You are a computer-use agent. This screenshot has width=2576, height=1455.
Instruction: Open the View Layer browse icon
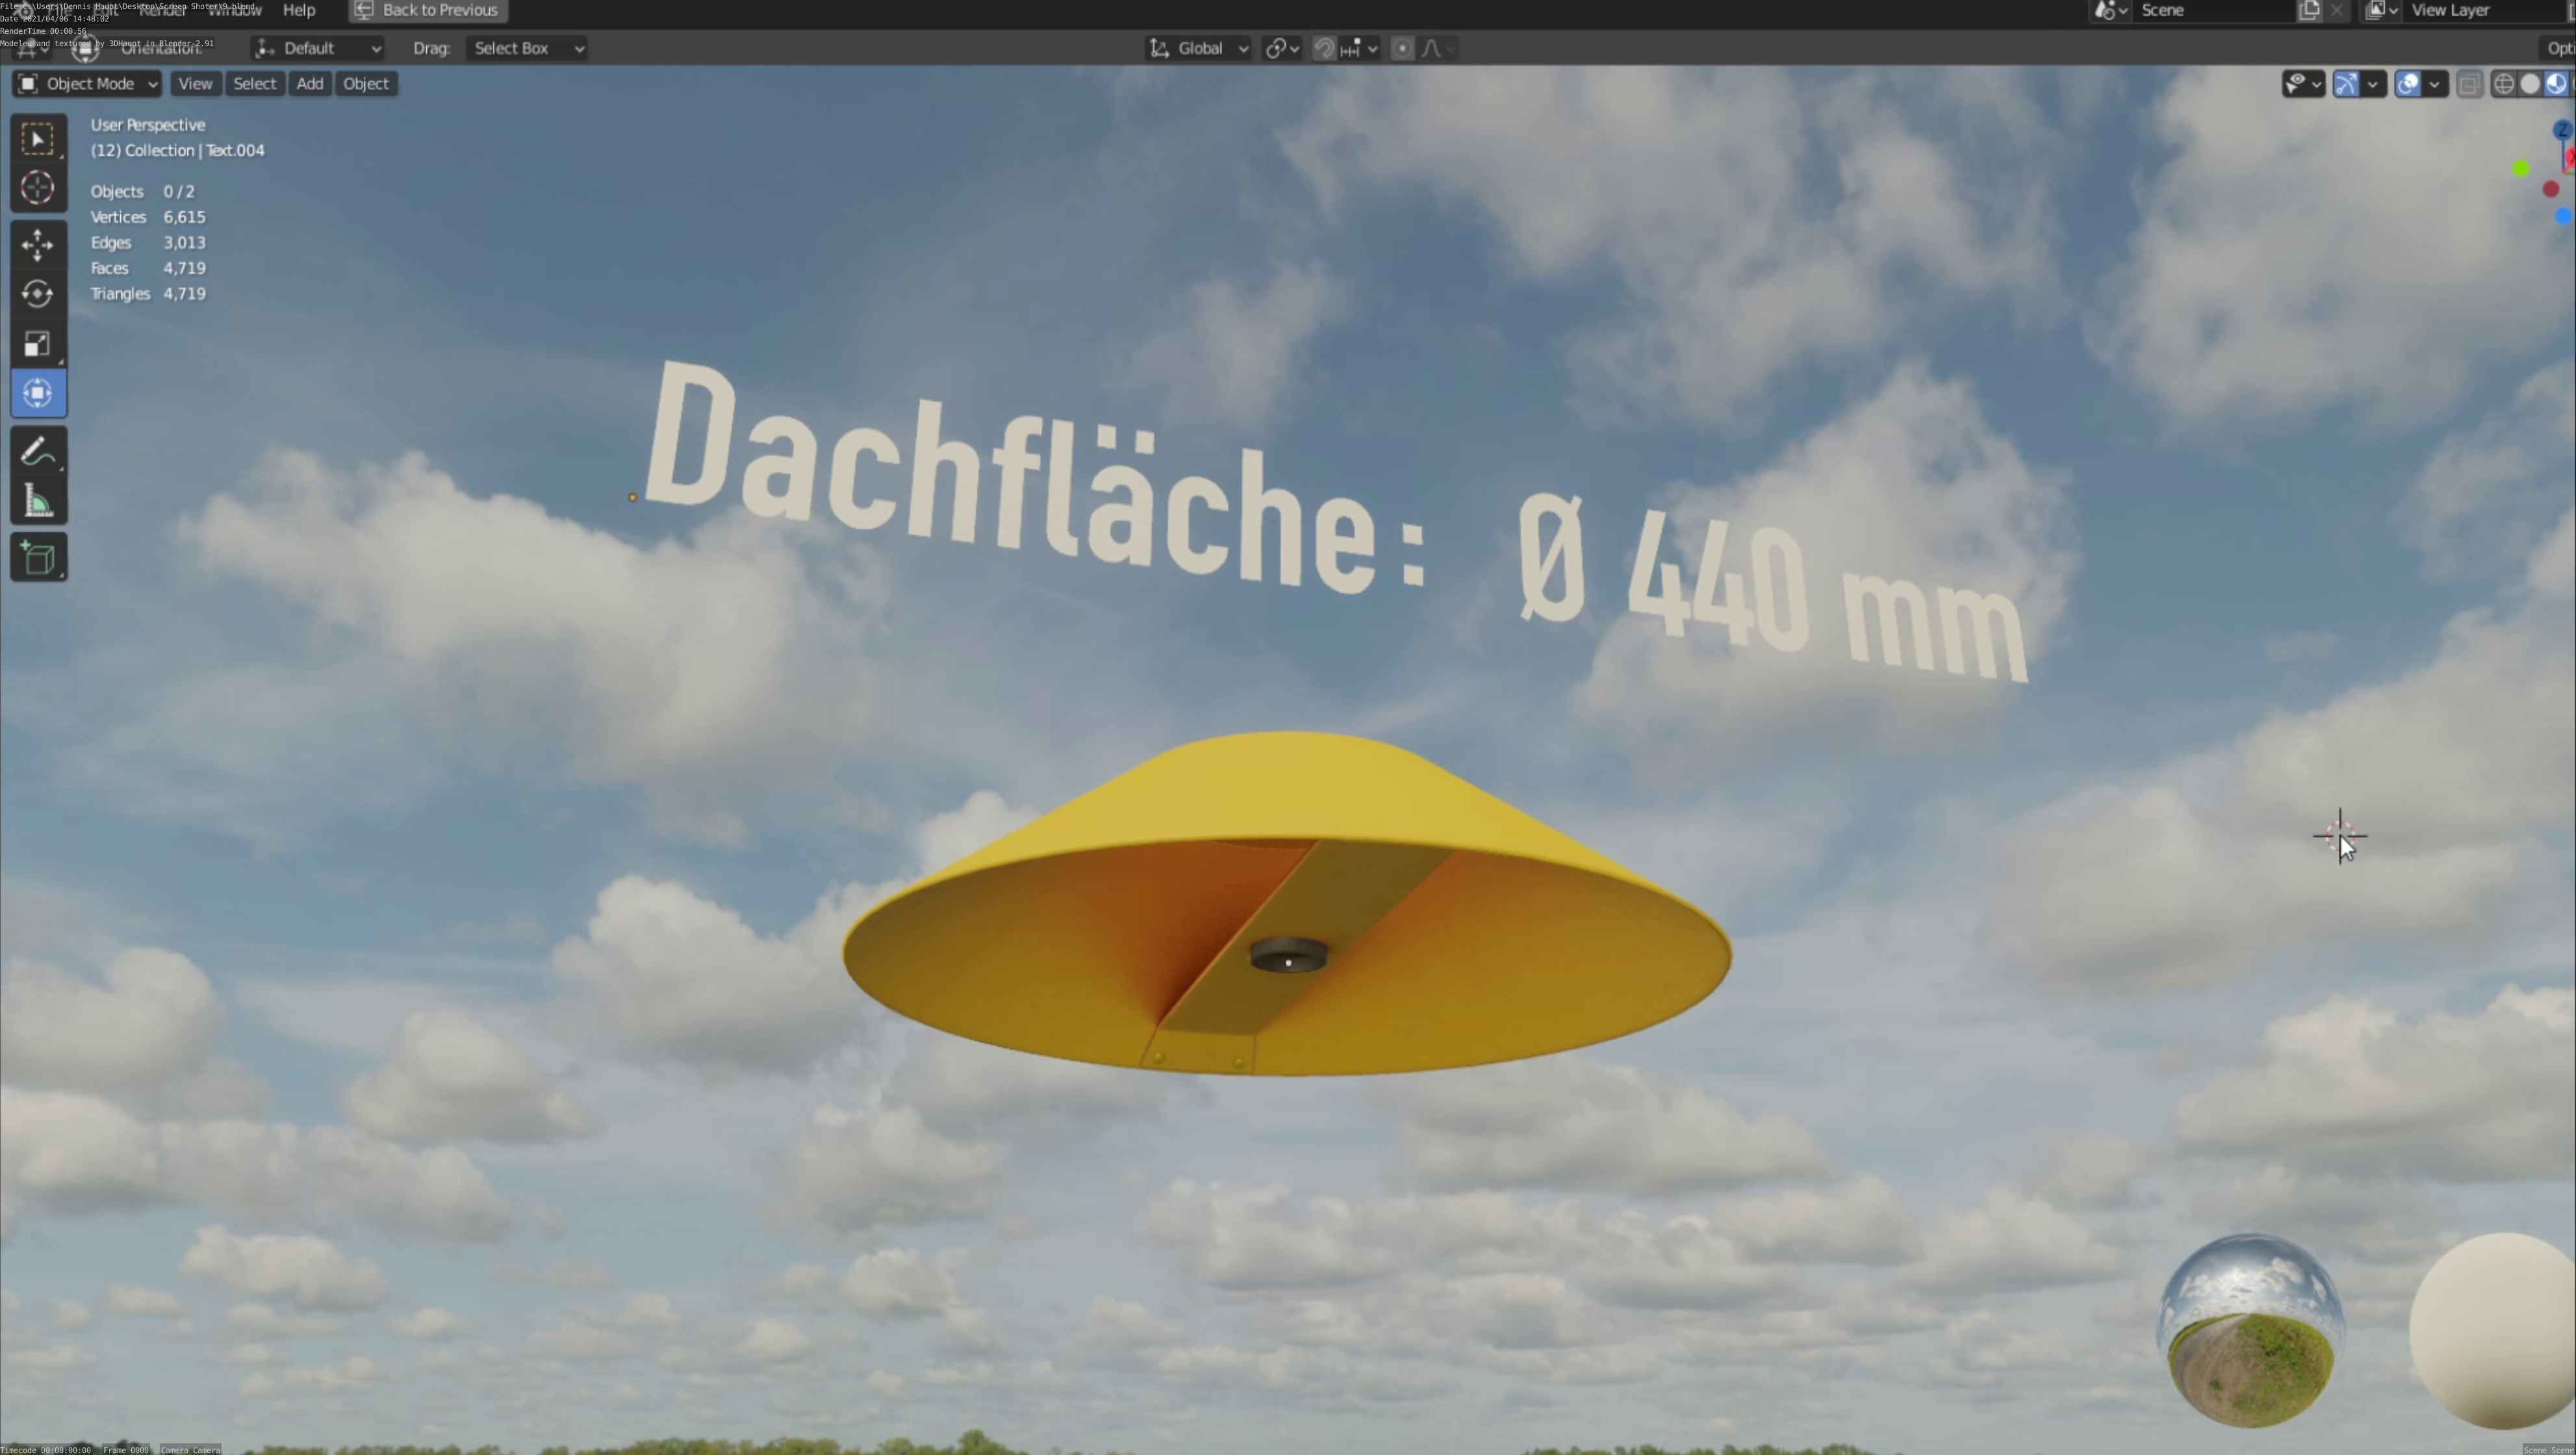coord(2381,10)
